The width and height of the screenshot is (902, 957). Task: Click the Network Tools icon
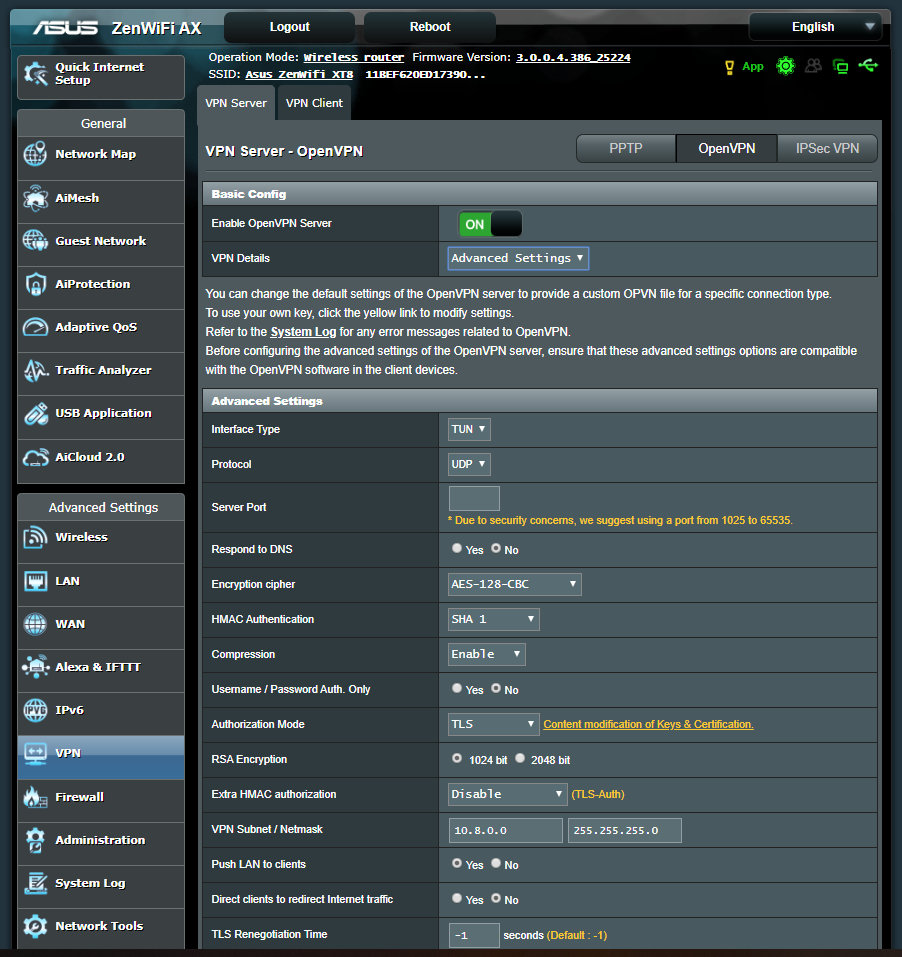pyautogui.click(x=35, y=926)
